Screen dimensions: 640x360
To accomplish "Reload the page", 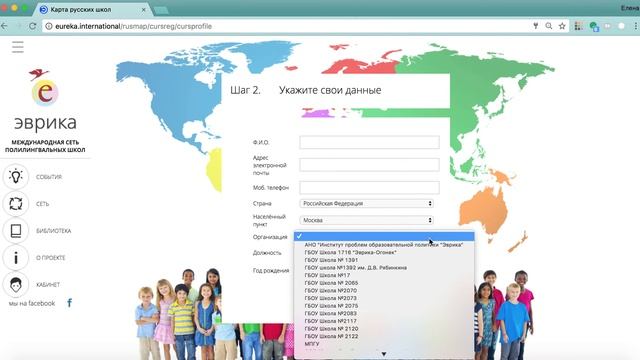I will (x=32, y=26).
